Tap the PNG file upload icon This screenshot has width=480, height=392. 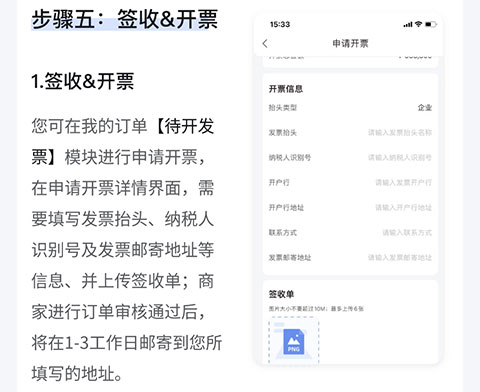click(294, 341)
